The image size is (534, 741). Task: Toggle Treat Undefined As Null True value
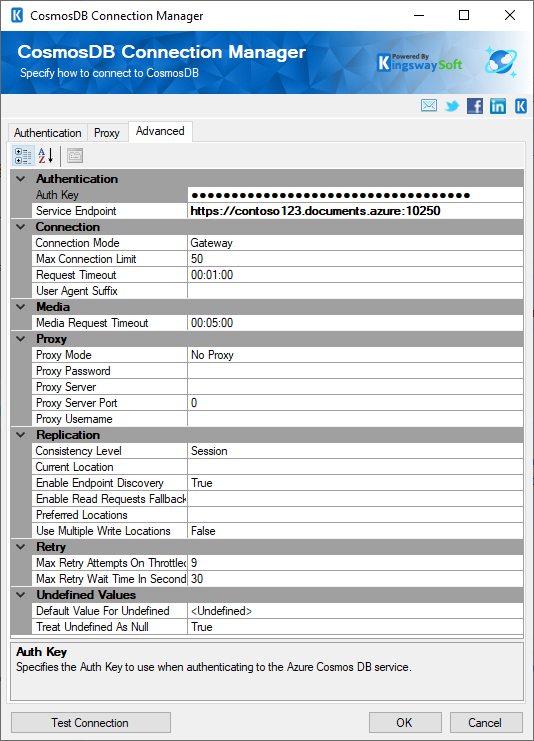tap(355, 627)
